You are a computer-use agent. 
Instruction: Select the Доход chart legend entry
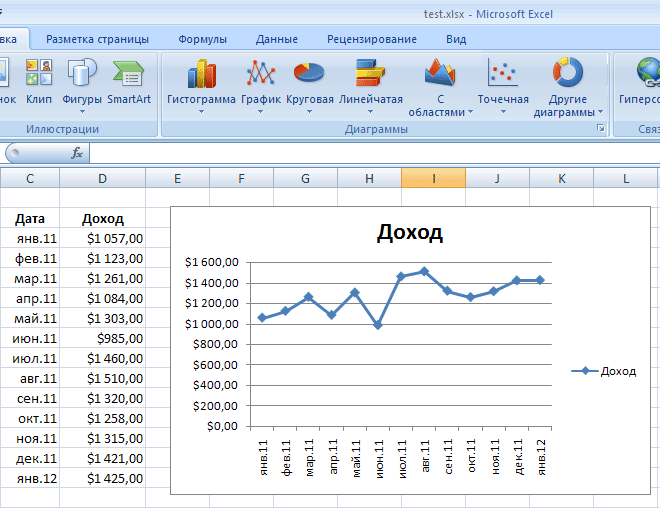tap(604, 371)
